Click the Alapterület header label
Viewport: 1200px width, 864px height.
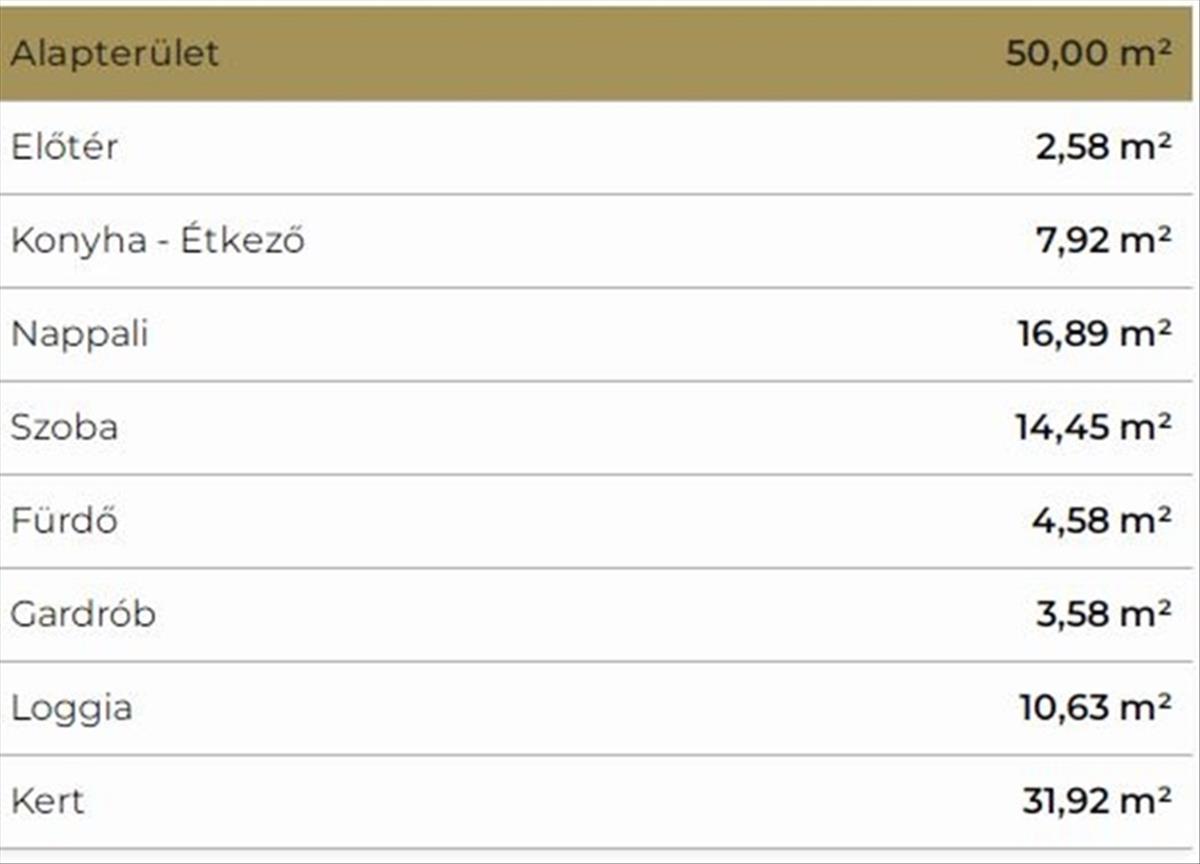point(114,53)
